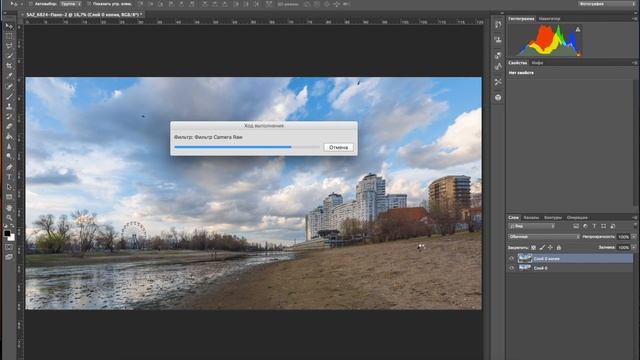640x360 pixels.
Task: Select the Paint Bucket tool
Action: click(x=9, y=136)
